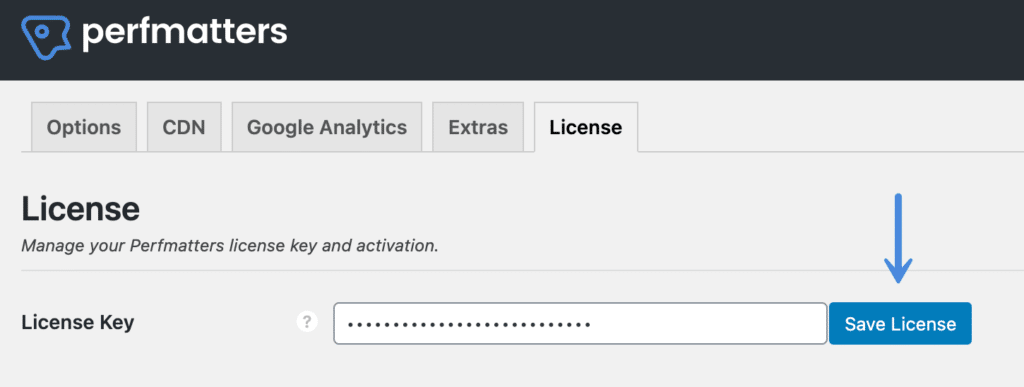1024x387 pixels.
Task: Click the License Key field label
Action: click(78, 322)
